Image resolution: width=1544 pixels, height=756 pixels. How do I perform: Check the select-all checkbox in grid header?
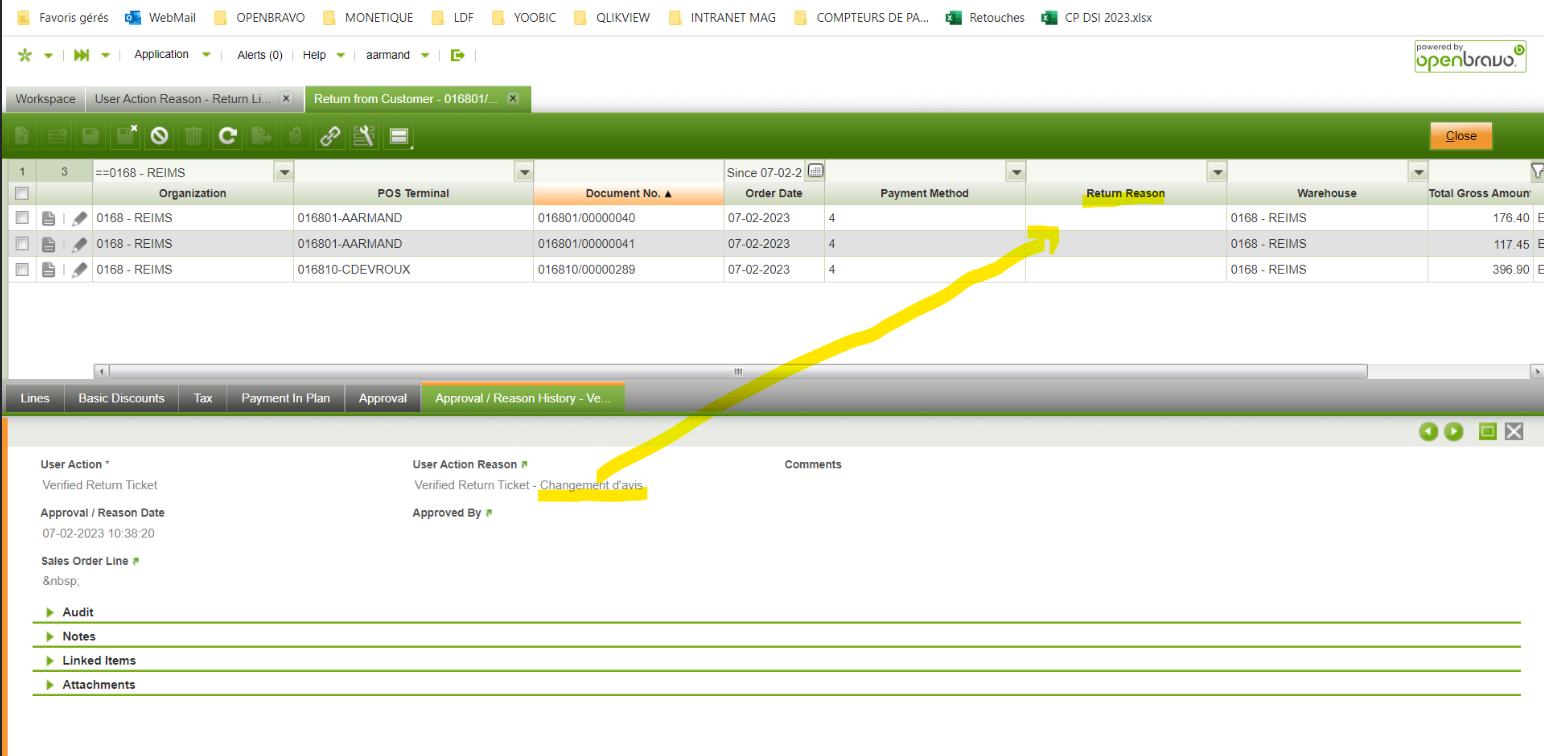click(x=22, y=193)
